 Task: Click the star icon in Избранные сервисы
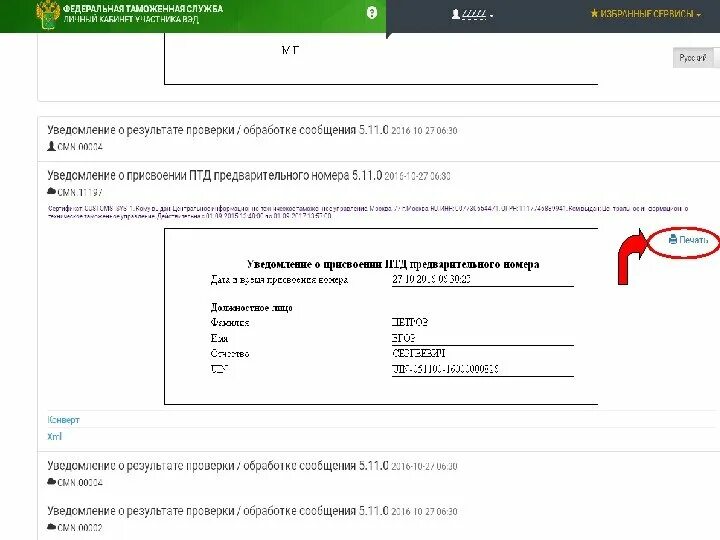click(x=594, y=14)
